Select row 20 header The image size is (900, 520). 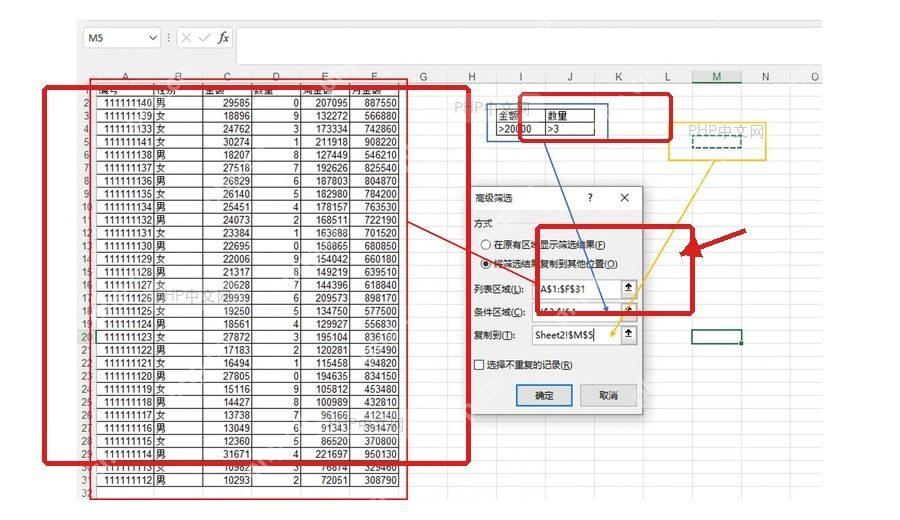(x=87, y=337)
